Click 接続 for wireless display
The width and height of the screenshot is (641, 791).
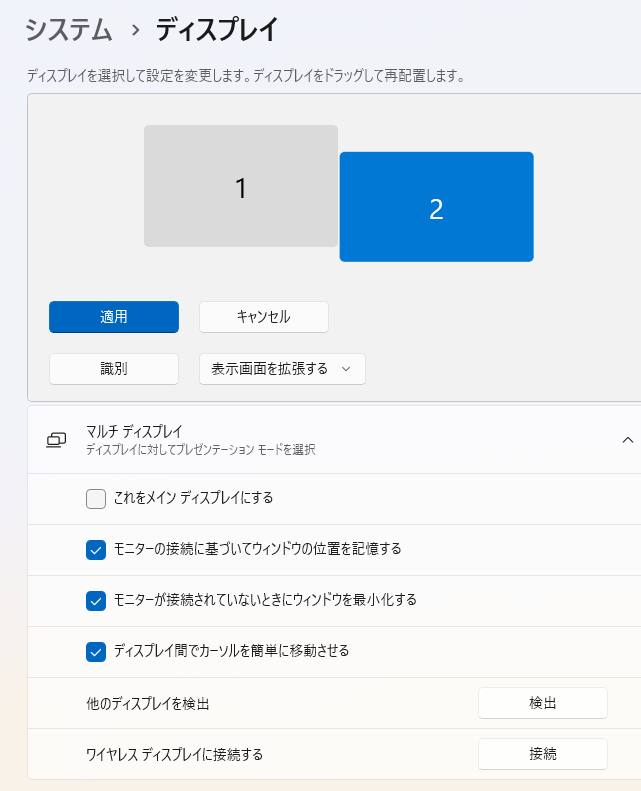542,754
